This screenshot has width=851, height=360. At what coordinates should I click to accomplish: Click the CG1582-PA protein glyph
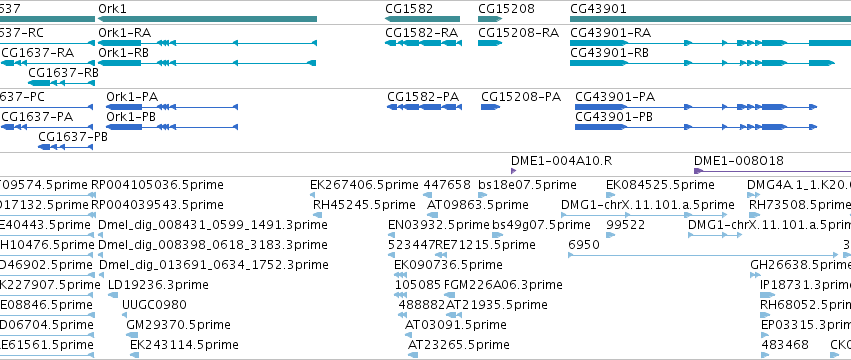click(x=424, y=107)
